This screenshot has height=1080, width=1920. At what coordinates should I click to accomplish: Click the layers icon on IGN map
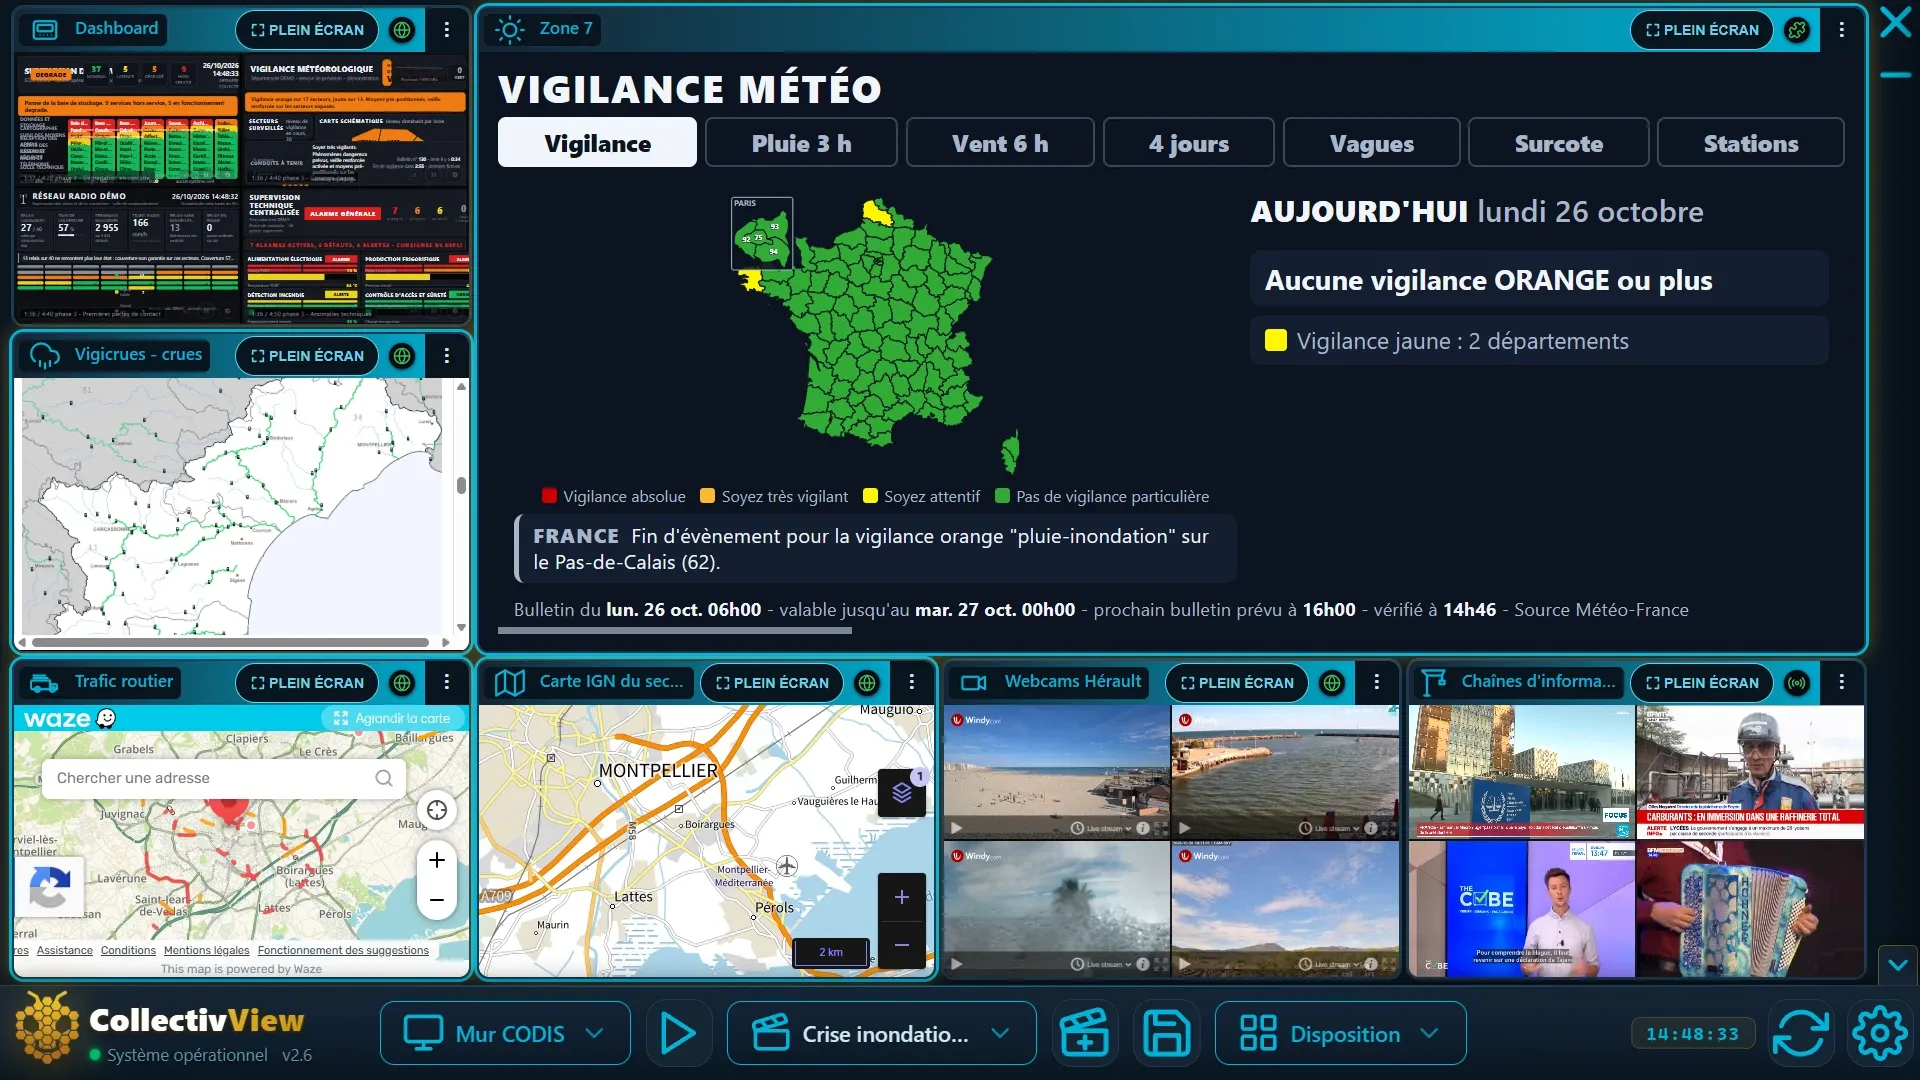(902, 792)
